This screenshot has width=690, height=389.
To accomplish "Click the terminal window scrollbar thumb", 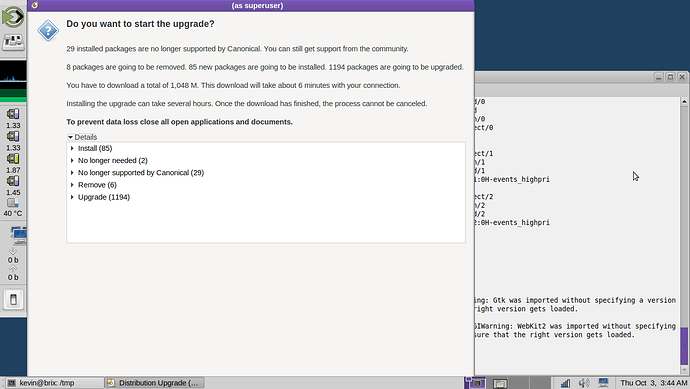I will 684,345.
